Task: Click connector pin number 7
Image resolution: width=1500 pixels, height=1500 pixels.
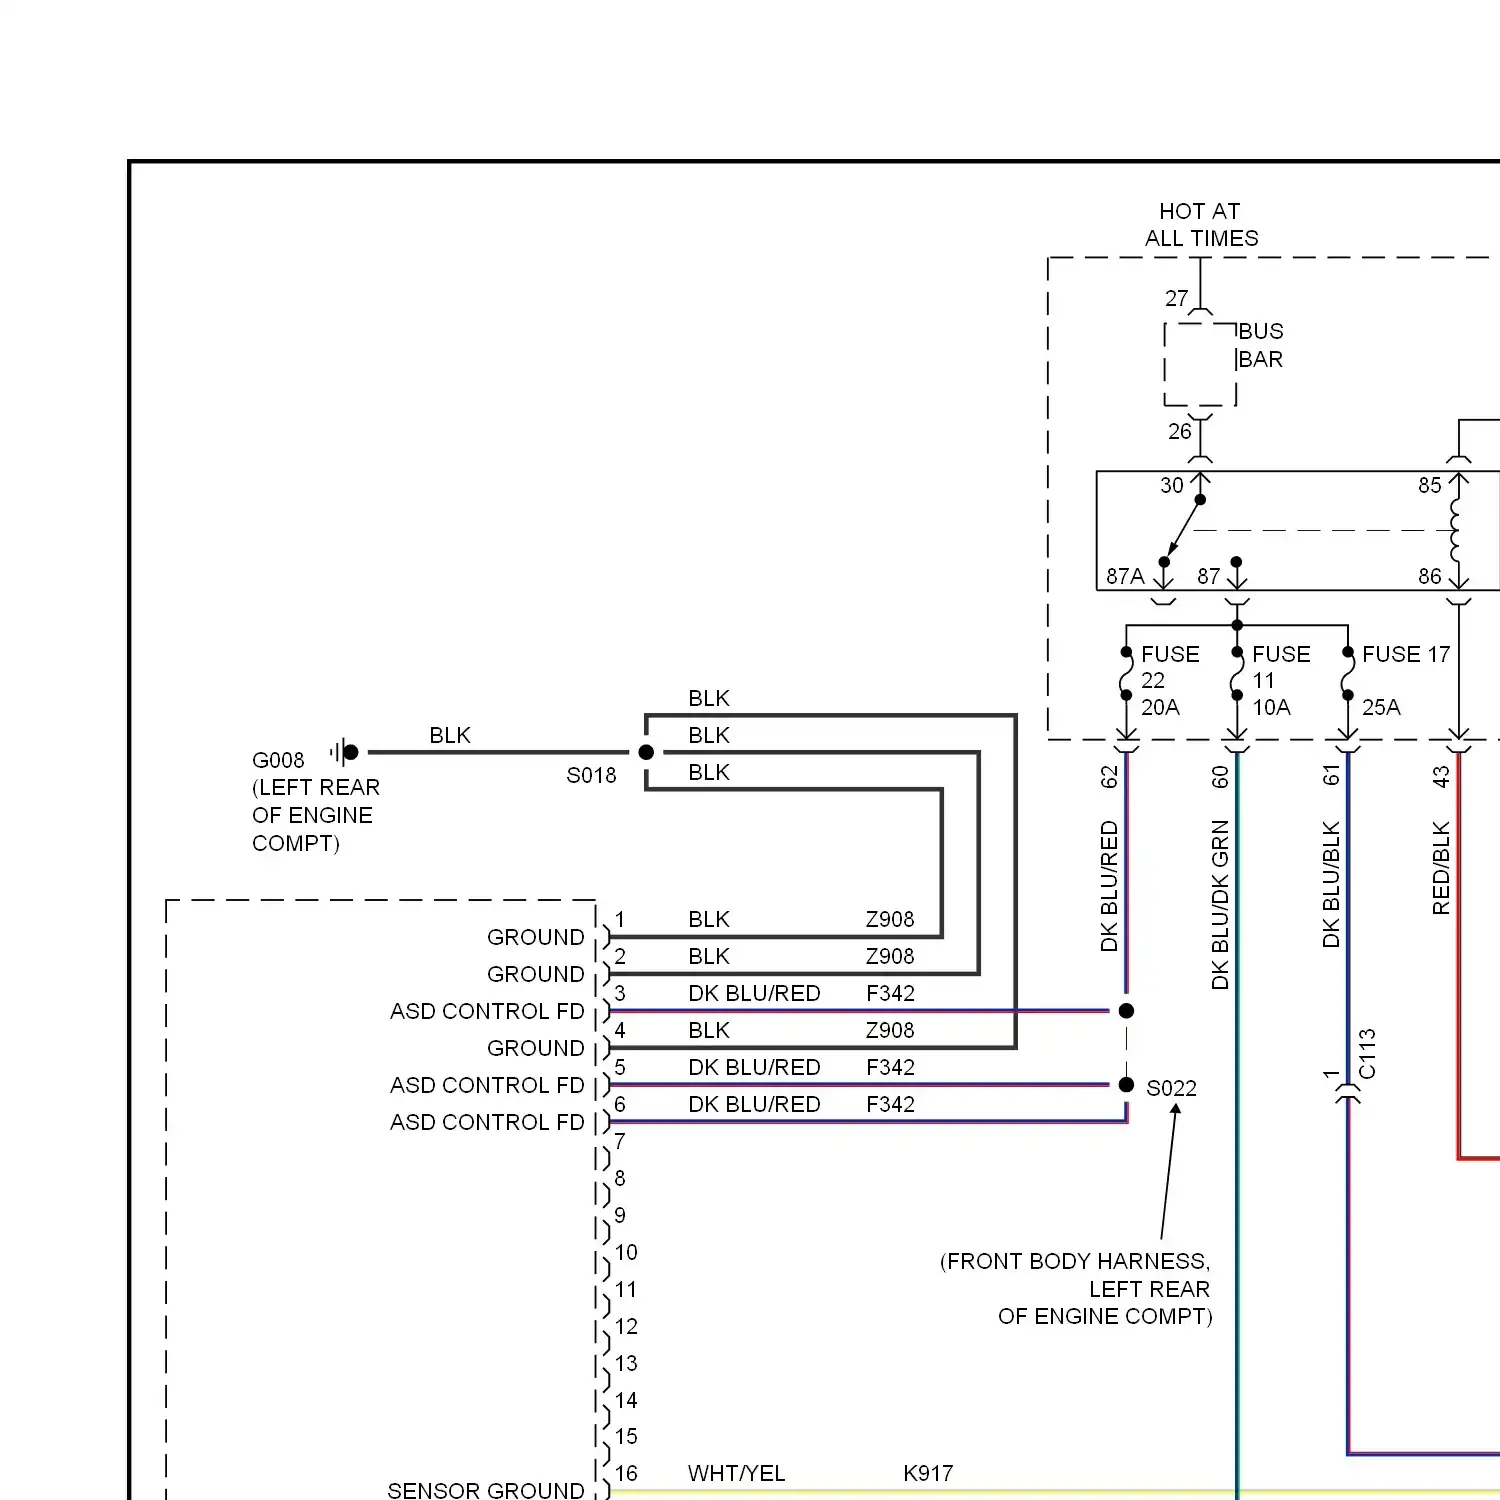Action: click(620, 1141)
